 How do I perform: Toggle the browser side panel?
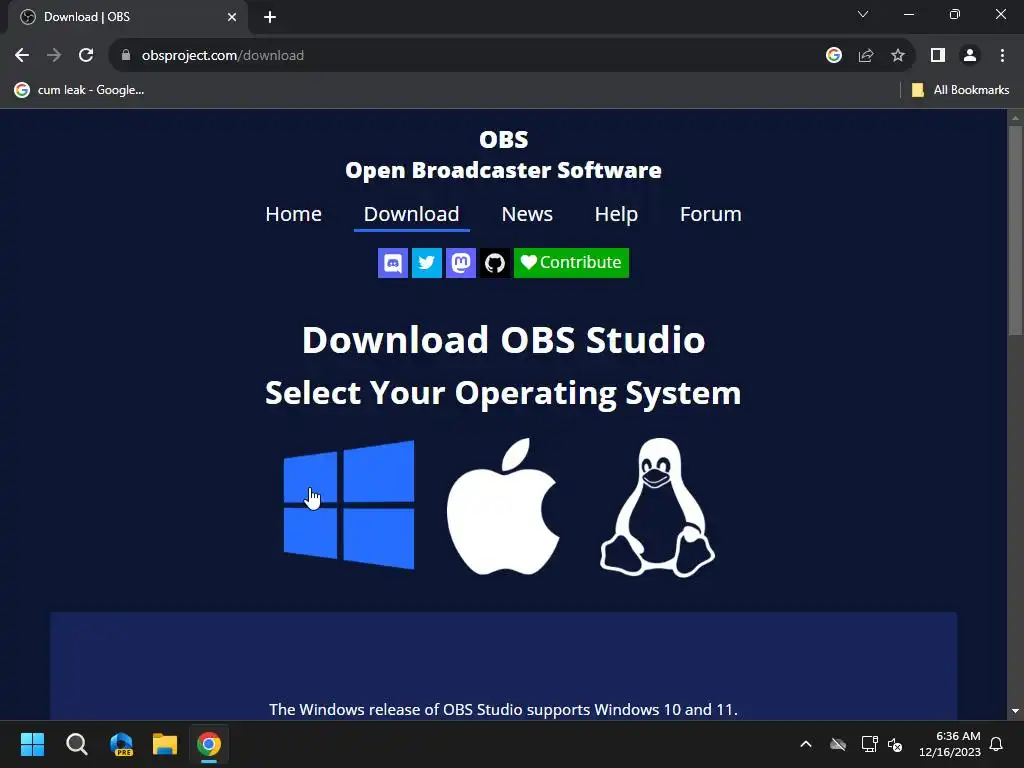938,56
